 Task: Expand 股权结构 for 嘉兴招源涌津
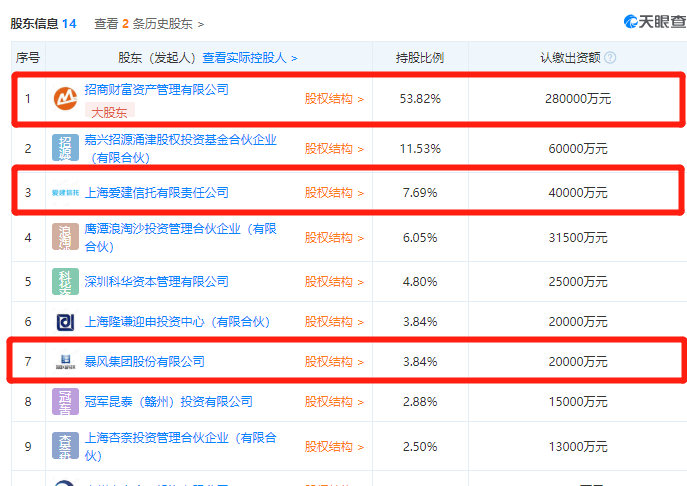(334, 149)
